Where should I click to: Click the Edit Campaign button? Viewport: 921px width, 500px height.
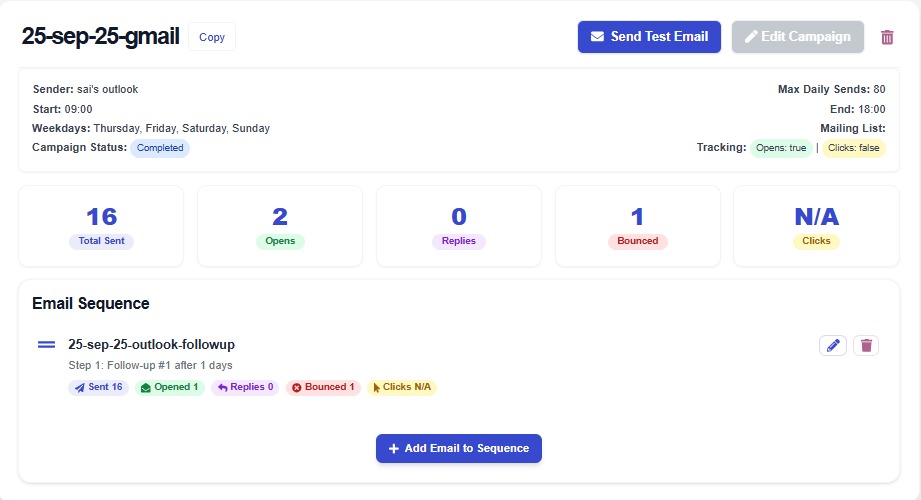coord(798,37)
